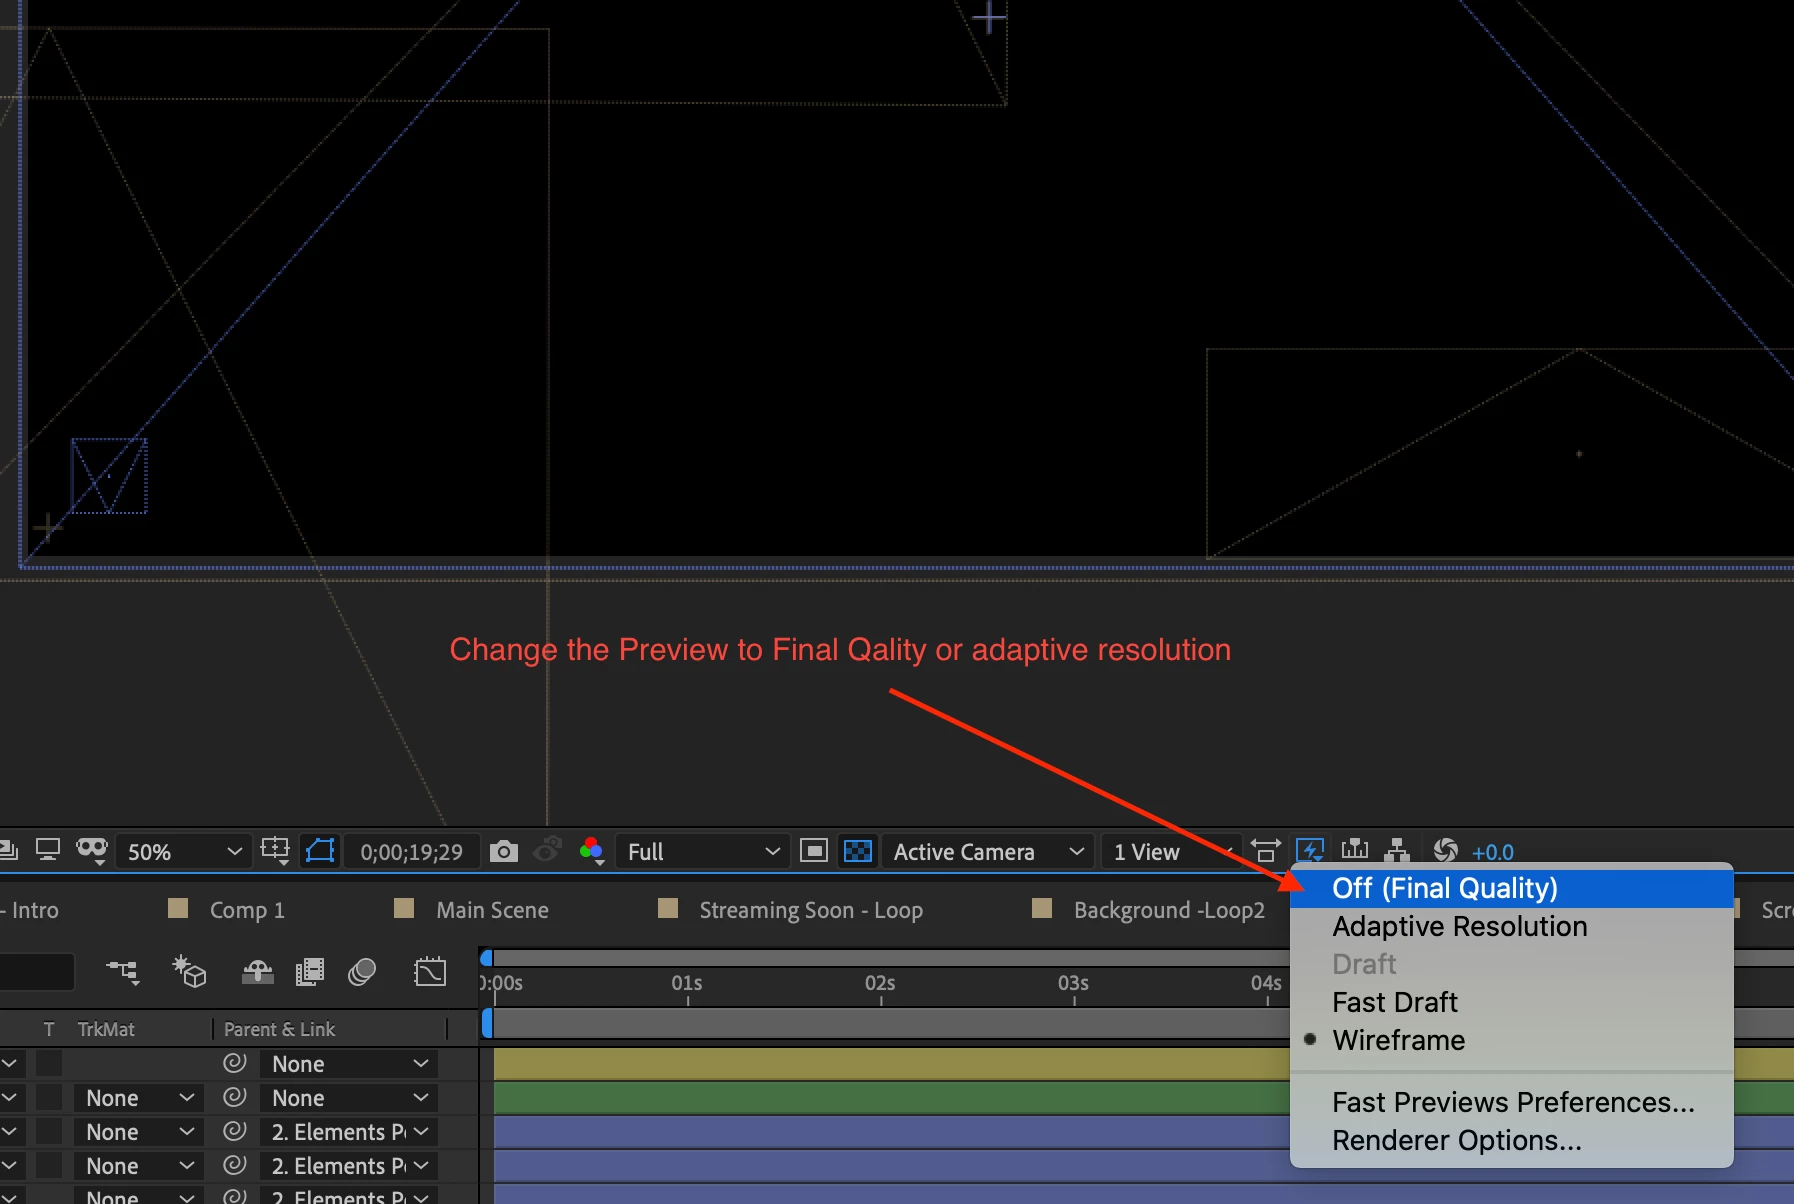Open Renderer Options dialog
Viewport: 1794px width, 1204px height.
1511,1140
